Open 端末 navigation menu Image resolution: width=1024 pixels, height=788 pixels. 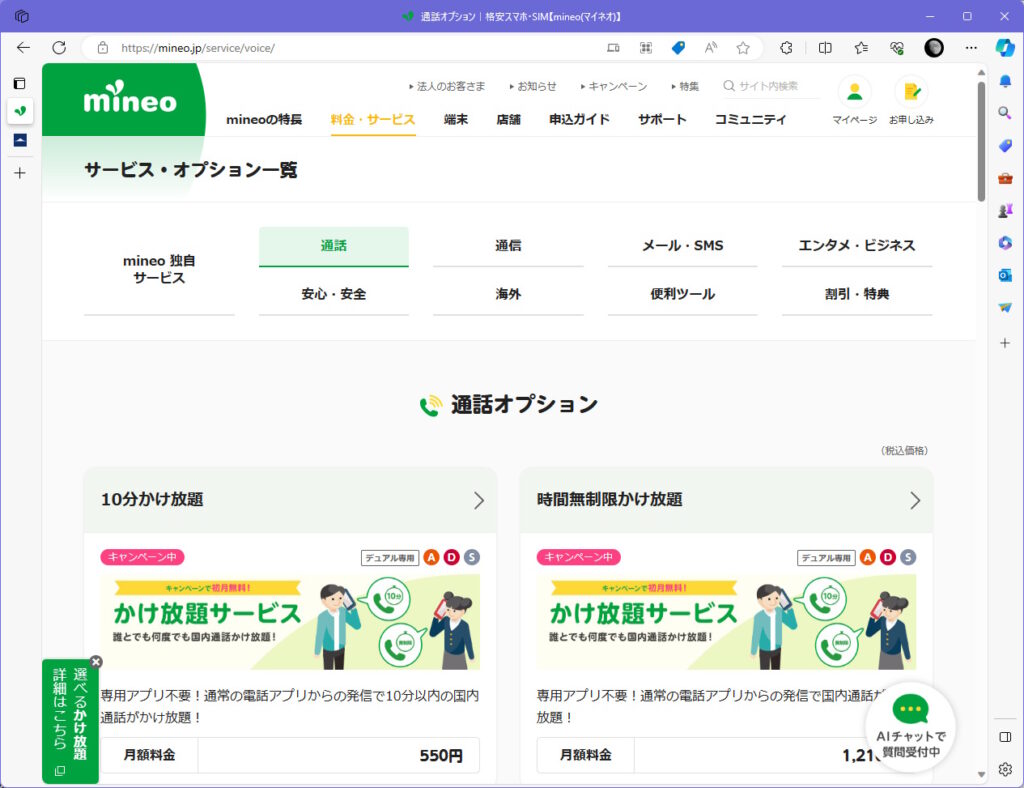pyautogui.click(x=456, y=119)
